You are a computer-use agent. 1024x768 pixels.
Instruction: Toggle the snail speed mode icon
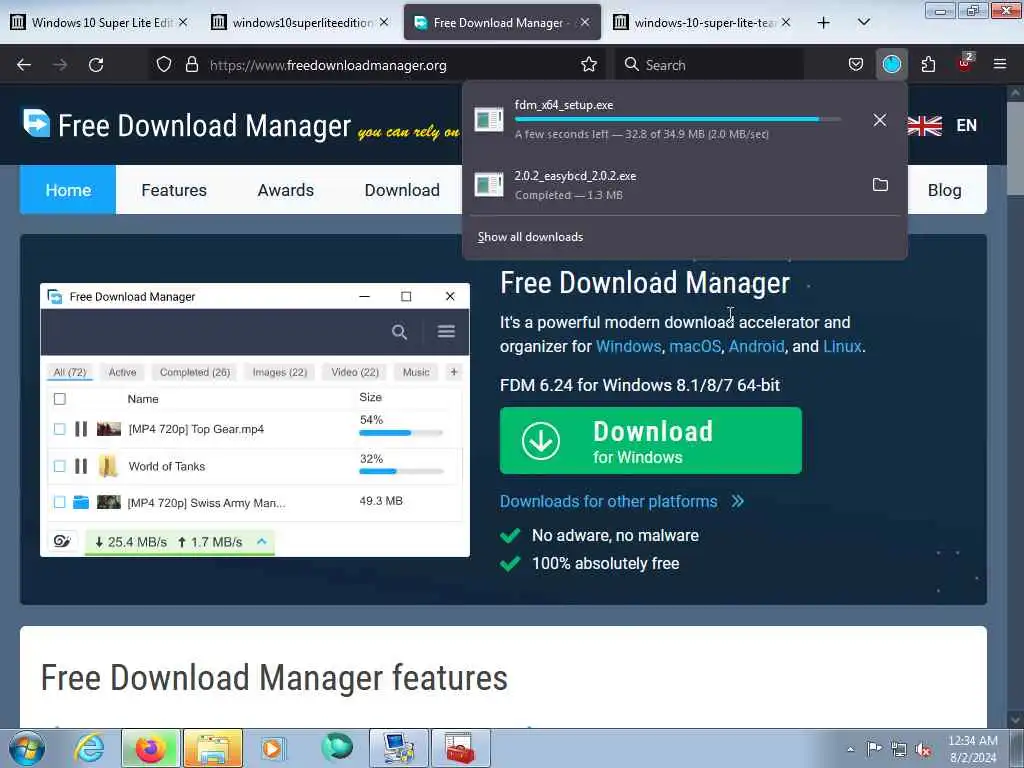[x=63, y=541]
